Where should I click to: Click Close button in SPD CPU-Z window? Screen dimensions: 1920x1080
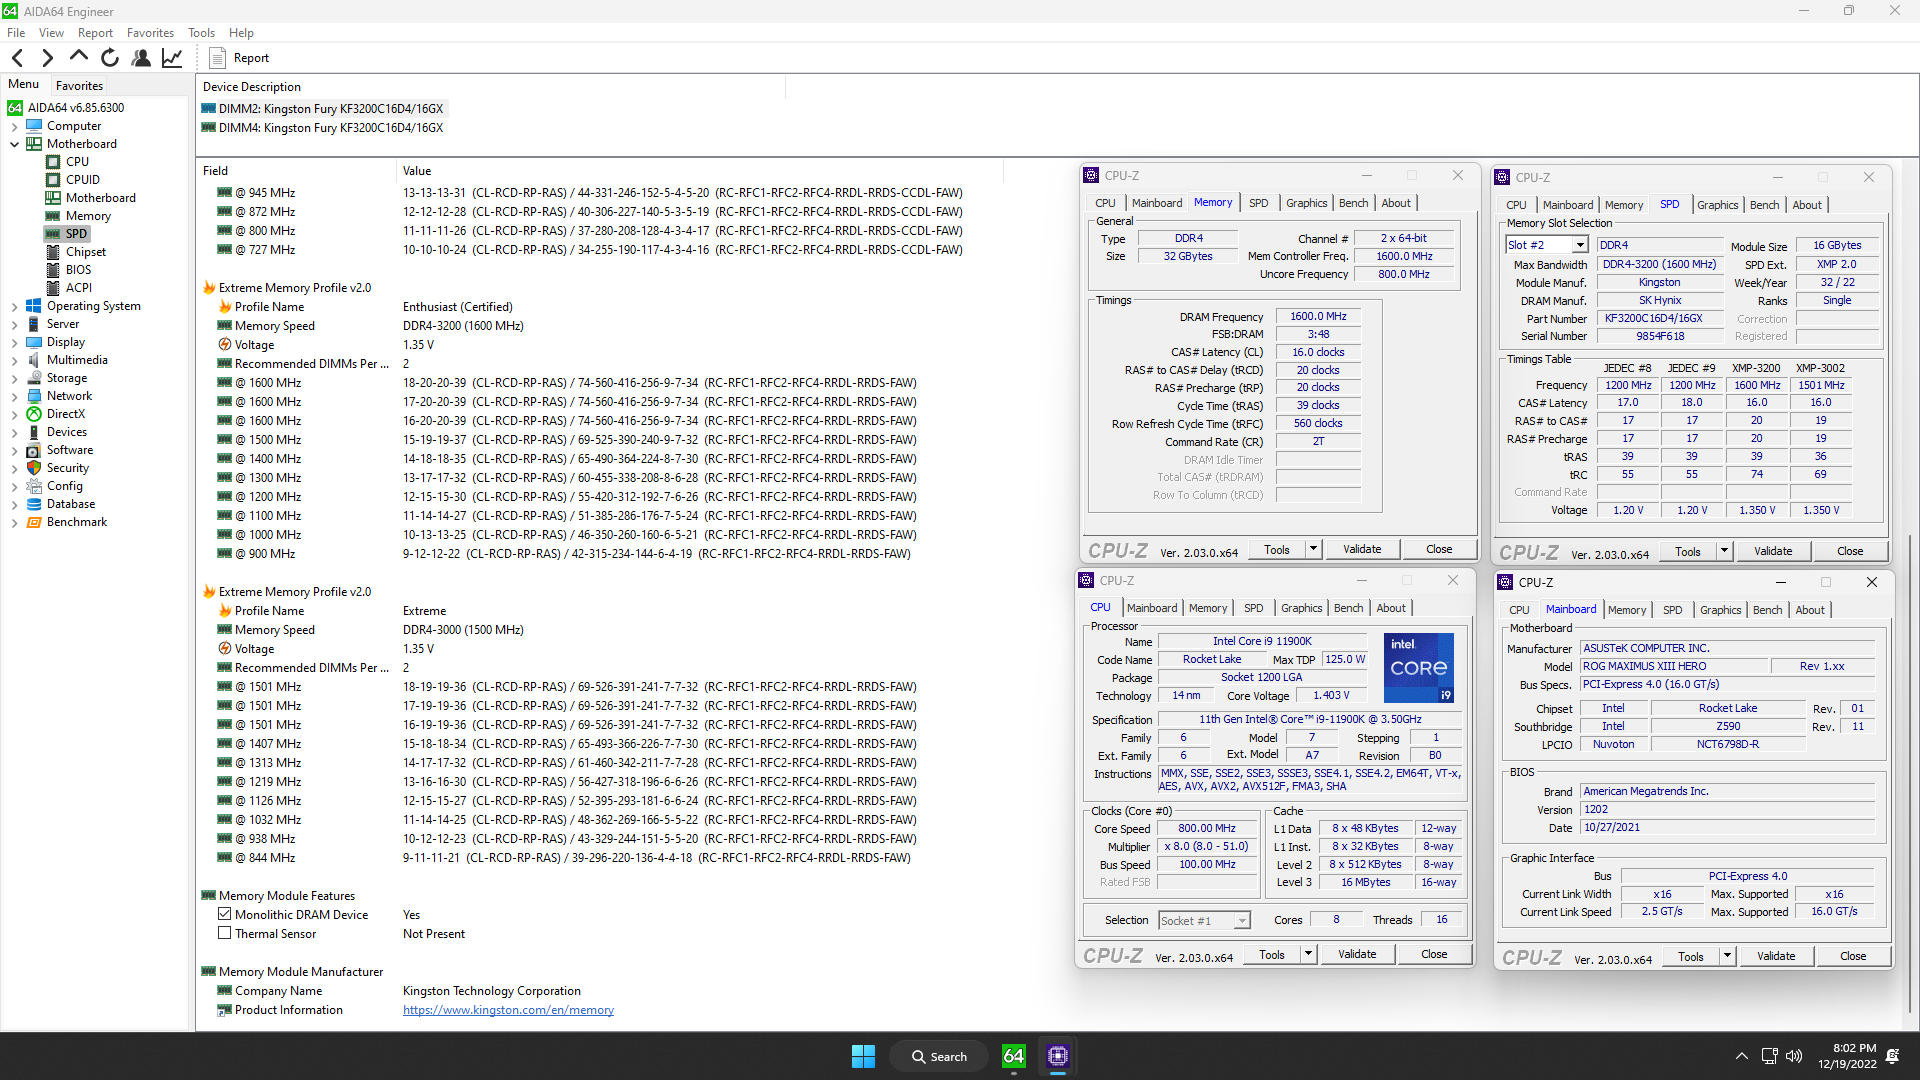1850,551
